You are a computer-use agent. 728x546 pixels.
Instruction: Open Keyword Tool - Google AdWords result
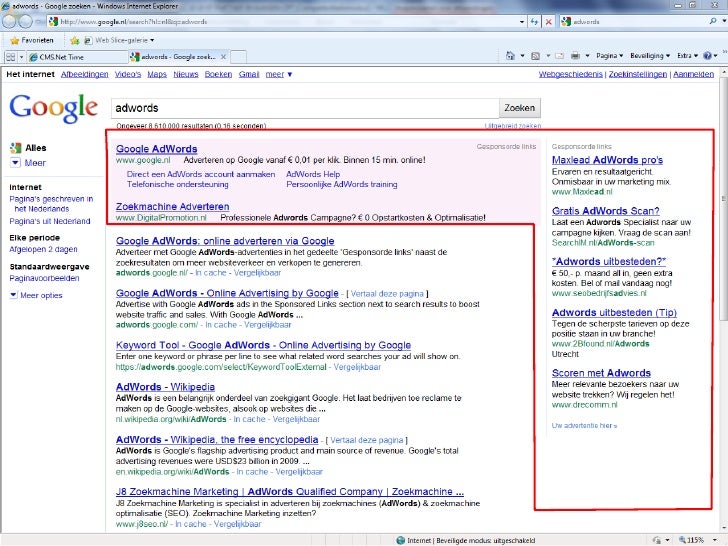pos(263,345)
